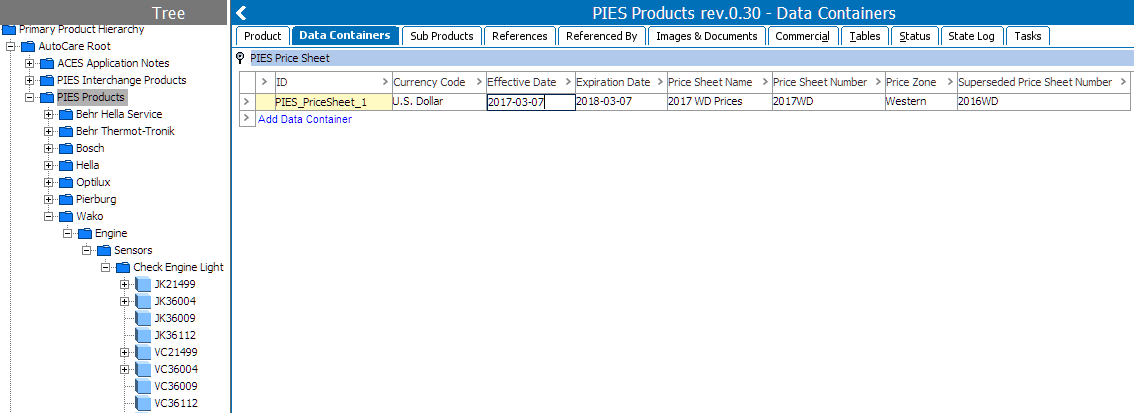
Task: Select the U.S. Dollar currency cell
Action: (438, 102)
